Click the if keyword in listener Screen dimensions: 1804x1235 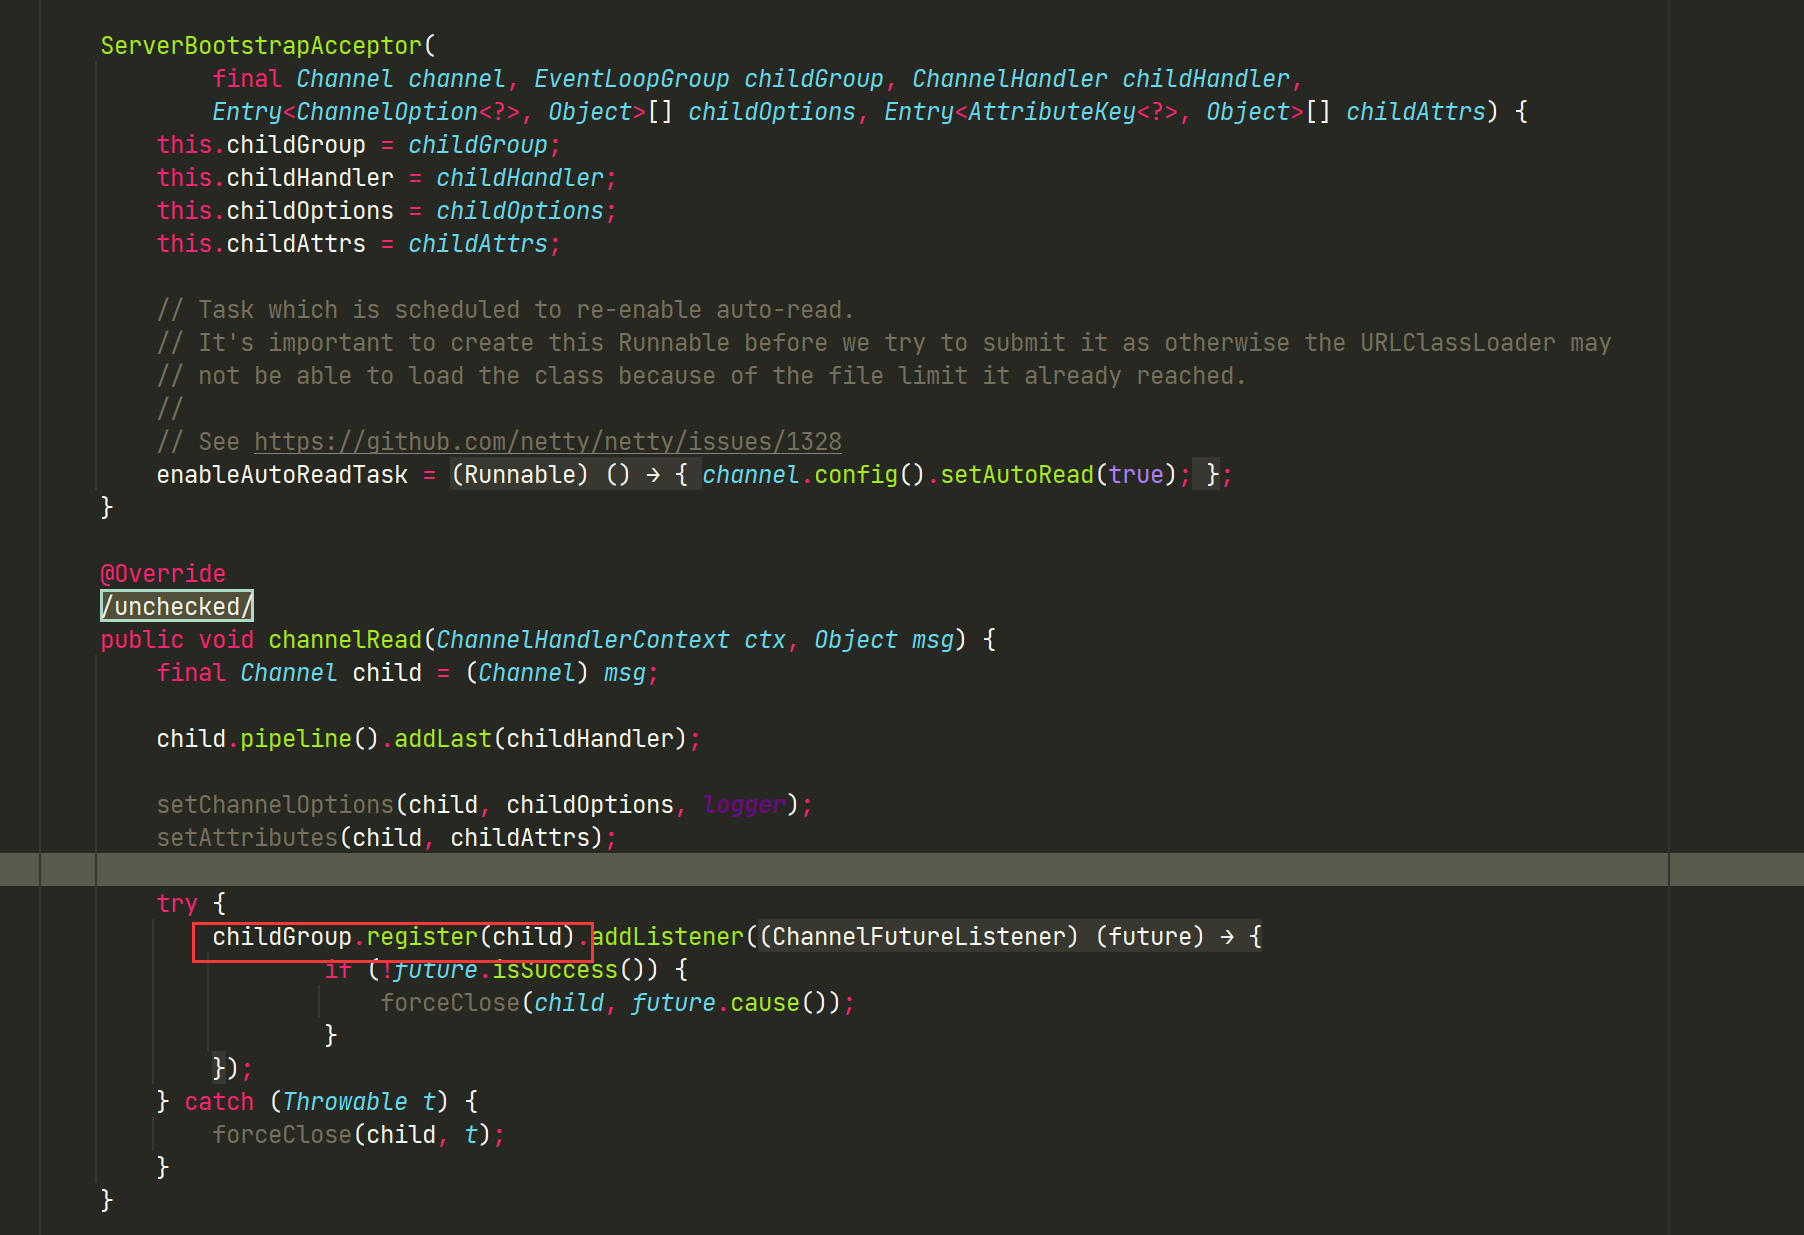click(338, 969)
